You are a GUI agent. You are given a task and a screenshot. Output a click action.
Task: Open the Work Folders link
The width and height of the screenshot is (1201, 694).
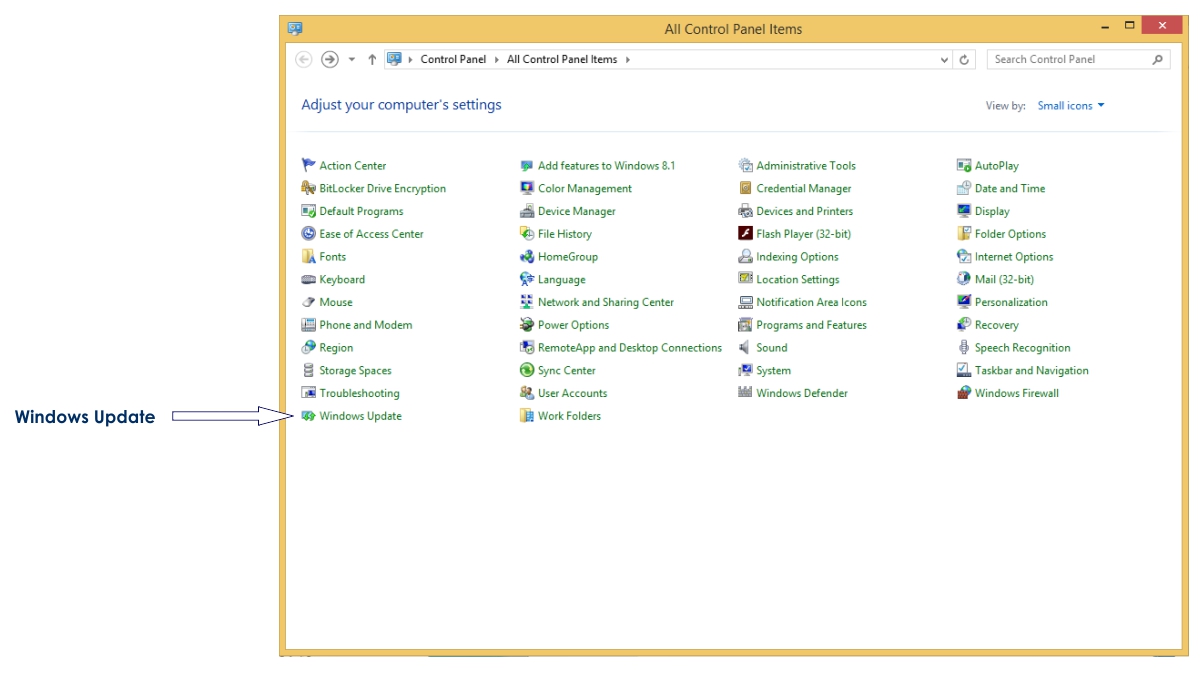coord(570,416)
